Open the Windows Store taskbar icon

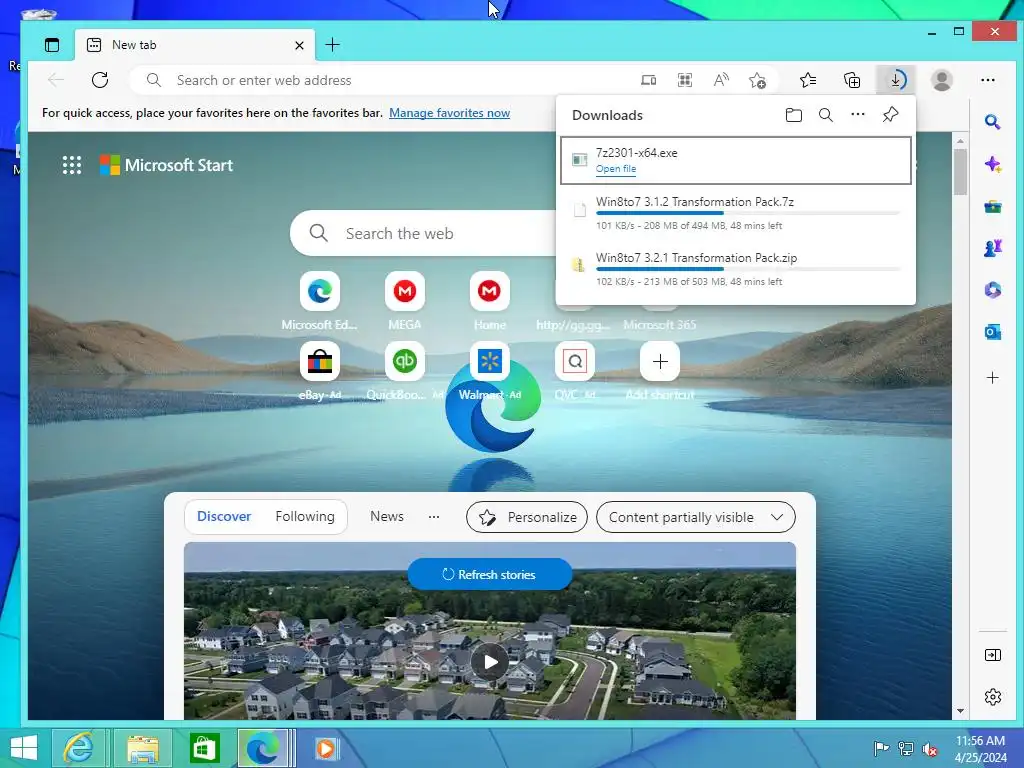tap(204, 748)
